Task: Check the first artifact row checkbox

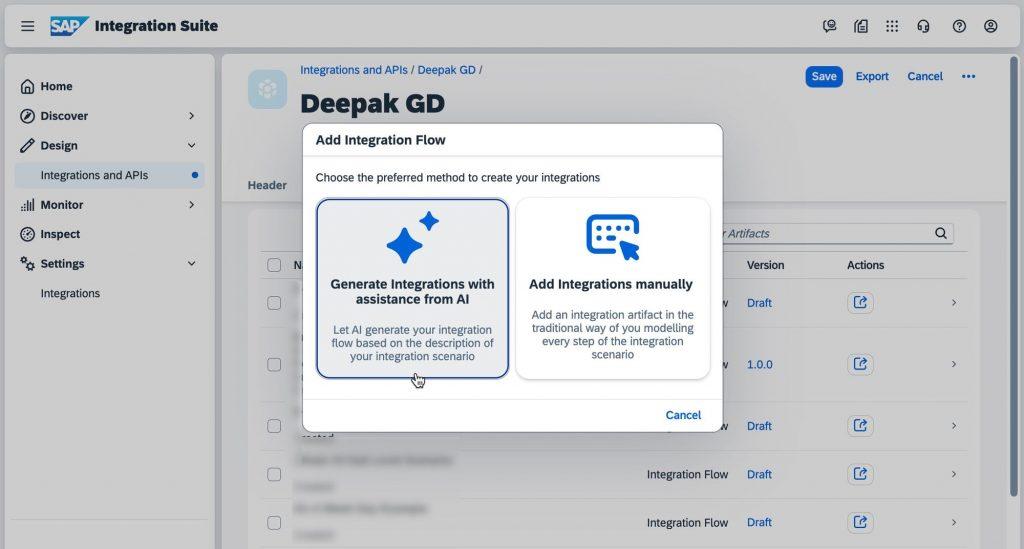Action: (274, 303)
